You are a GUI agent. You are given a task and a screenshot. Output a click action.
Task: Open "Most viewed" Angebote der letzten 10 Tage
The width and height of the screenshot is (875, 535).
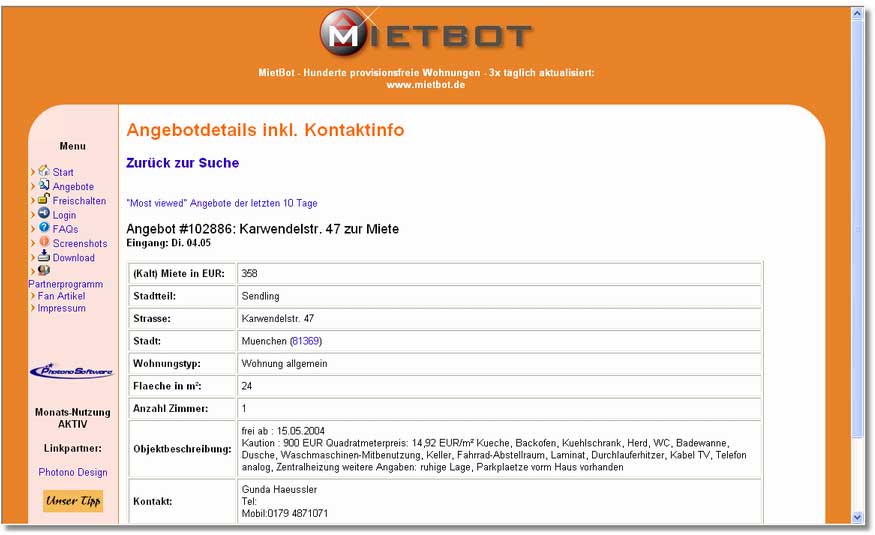click(222, 203)
